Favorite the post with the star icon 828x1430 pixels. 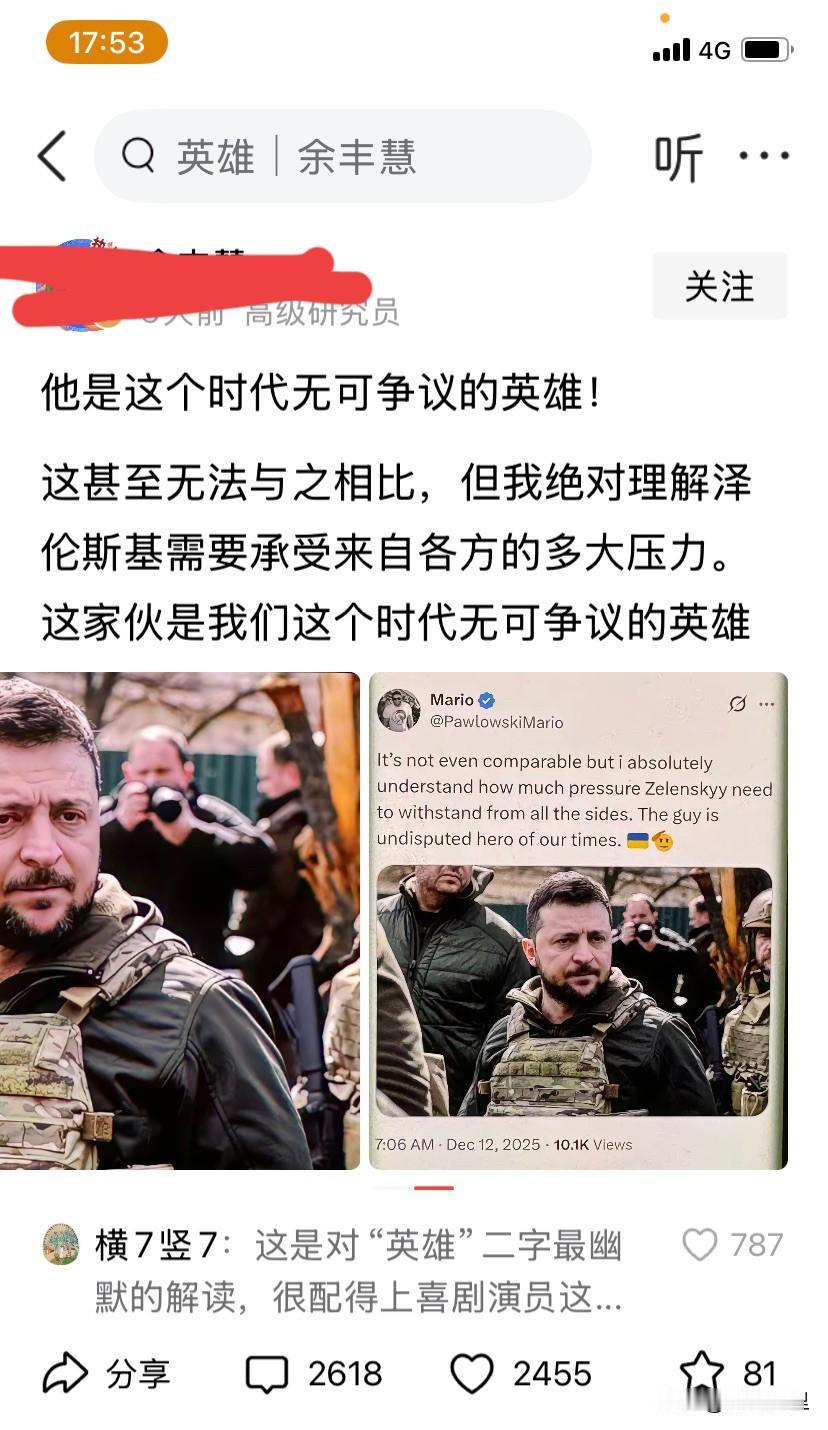702,1372
